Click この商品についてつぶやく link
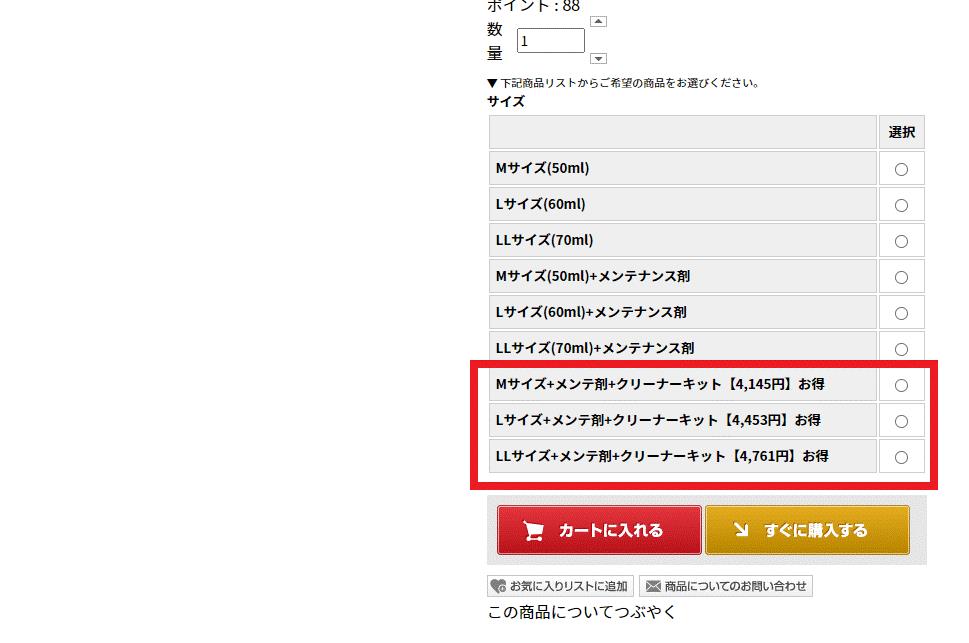 pos(582,612)
